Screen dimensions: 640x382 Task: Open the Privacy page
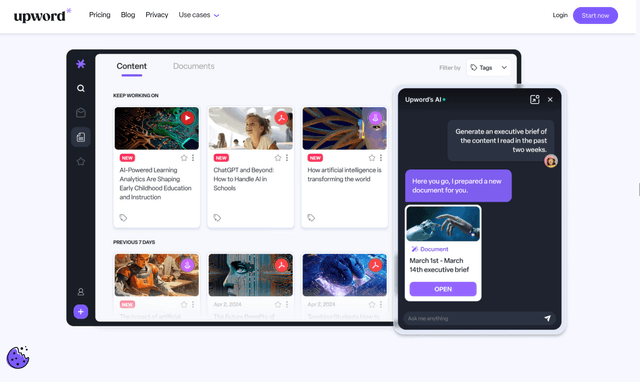(x=157, y=15)
